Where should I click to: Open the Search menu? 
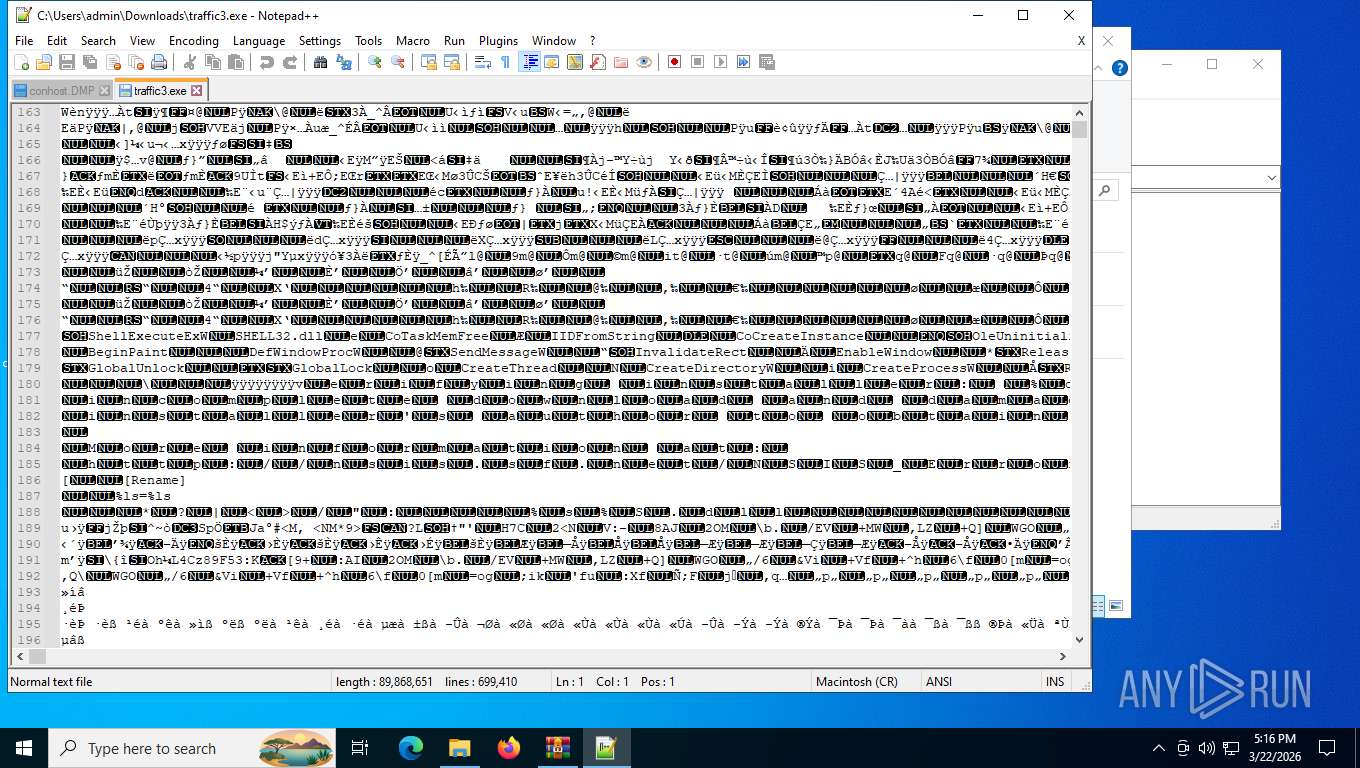(x=98, y=41)
